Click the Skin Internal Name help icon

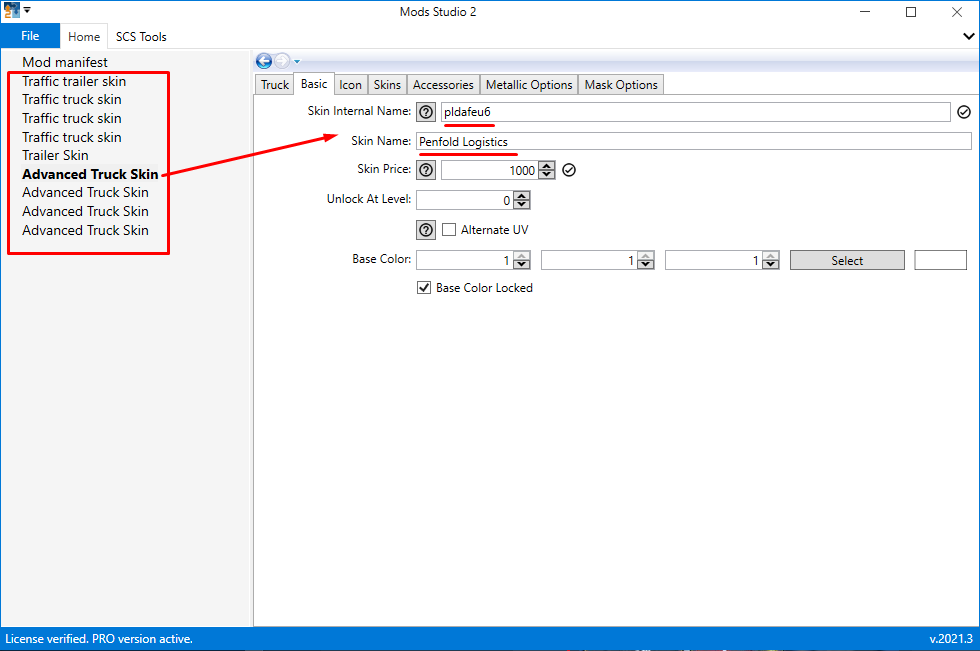[425, 112]
